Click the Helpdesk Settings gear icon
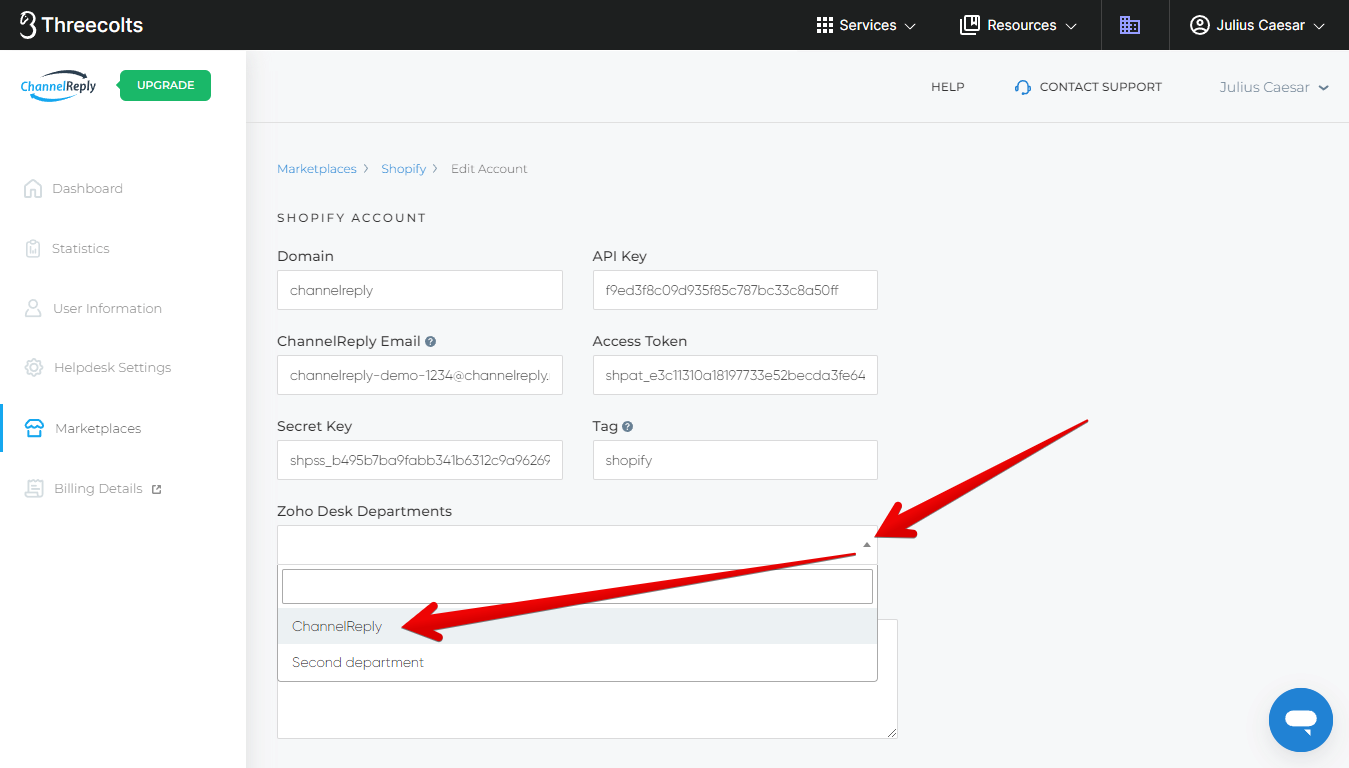This screenshot has width=1349, height=768. [x=34, y=367]
